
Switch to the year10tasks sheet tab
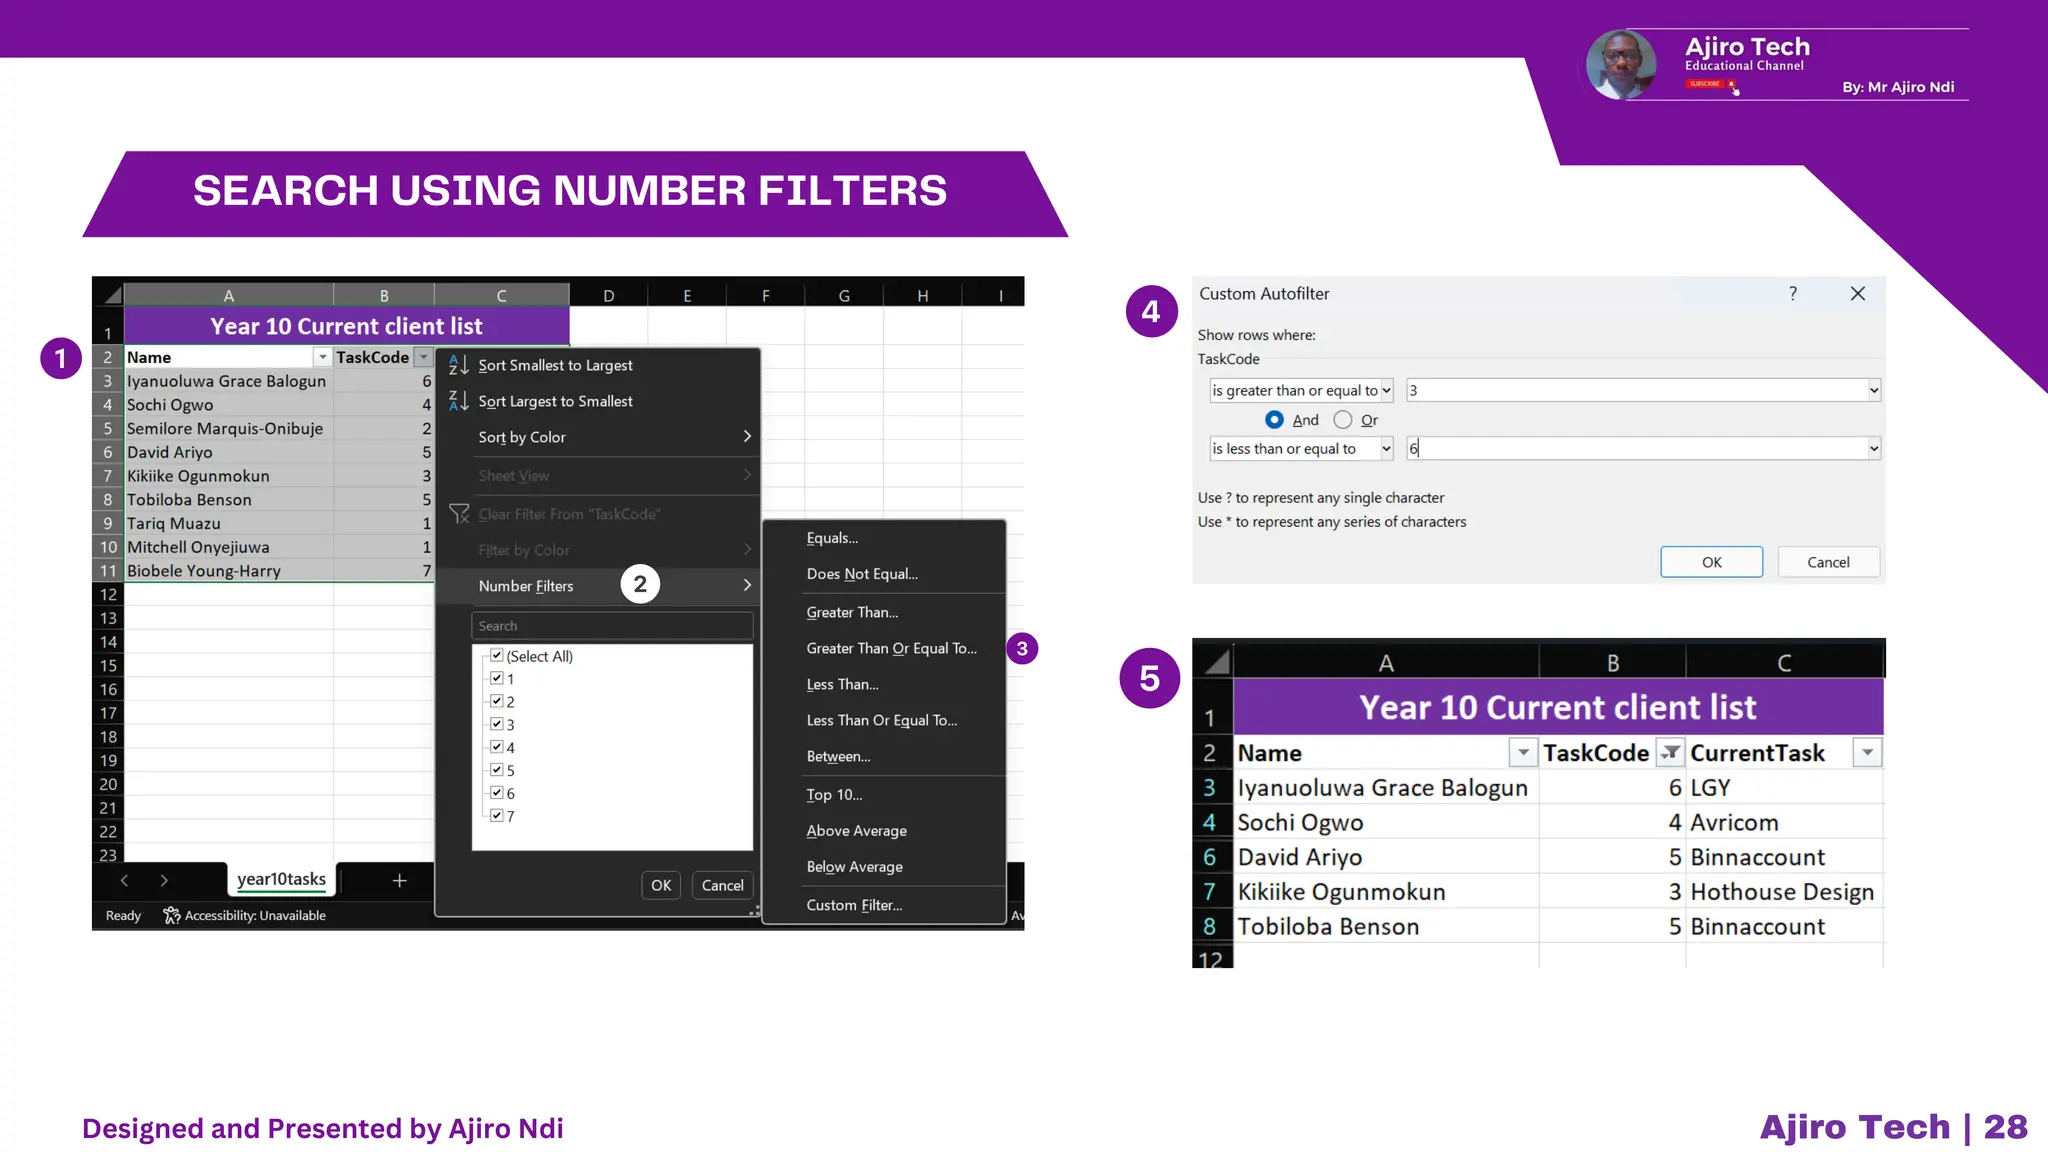(281, 879)
